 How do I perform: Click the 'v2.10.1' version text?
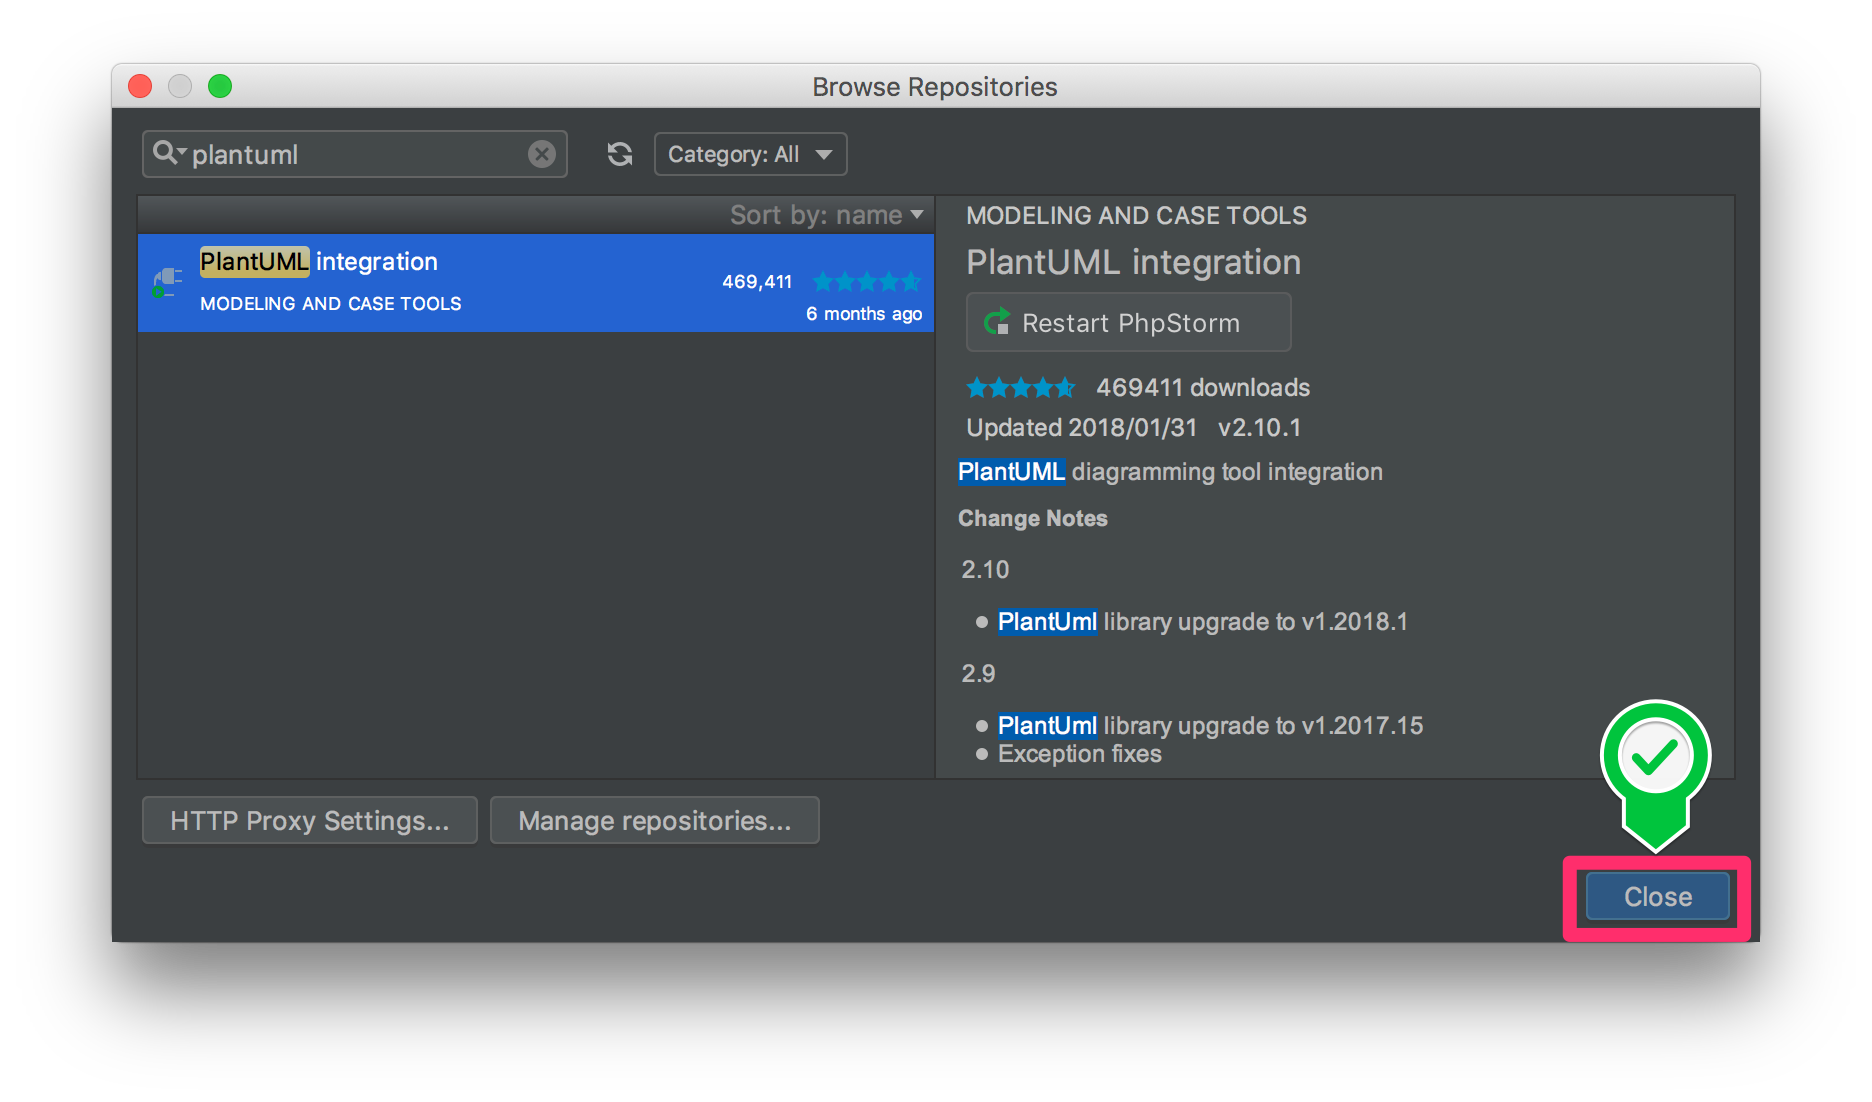click(x=1259, y=428)
